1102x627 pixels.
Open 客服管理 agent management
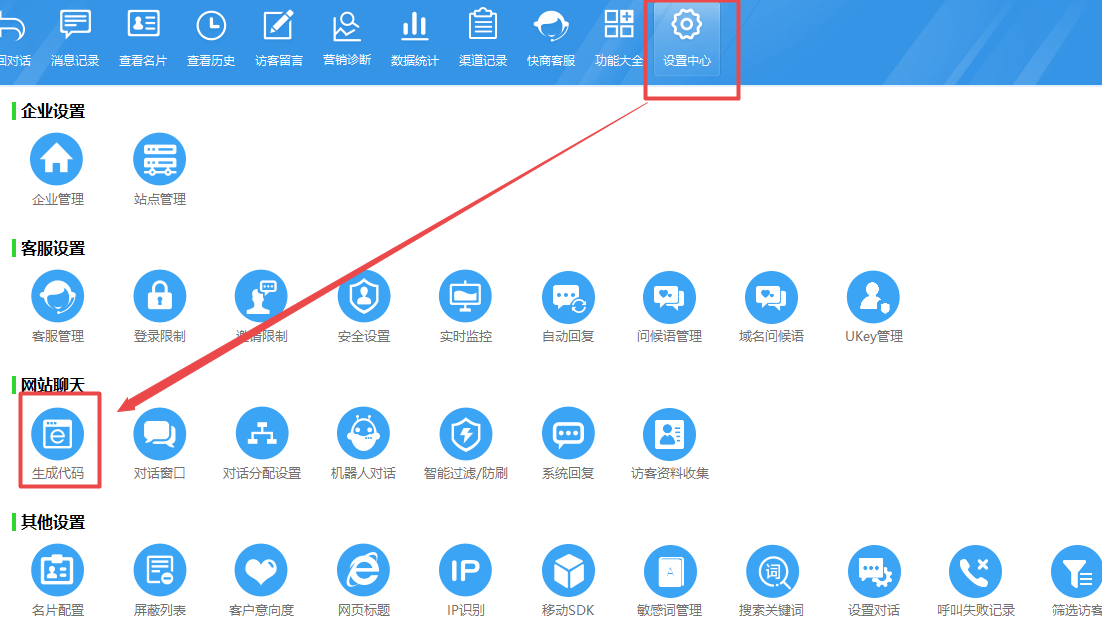point(57,297)
